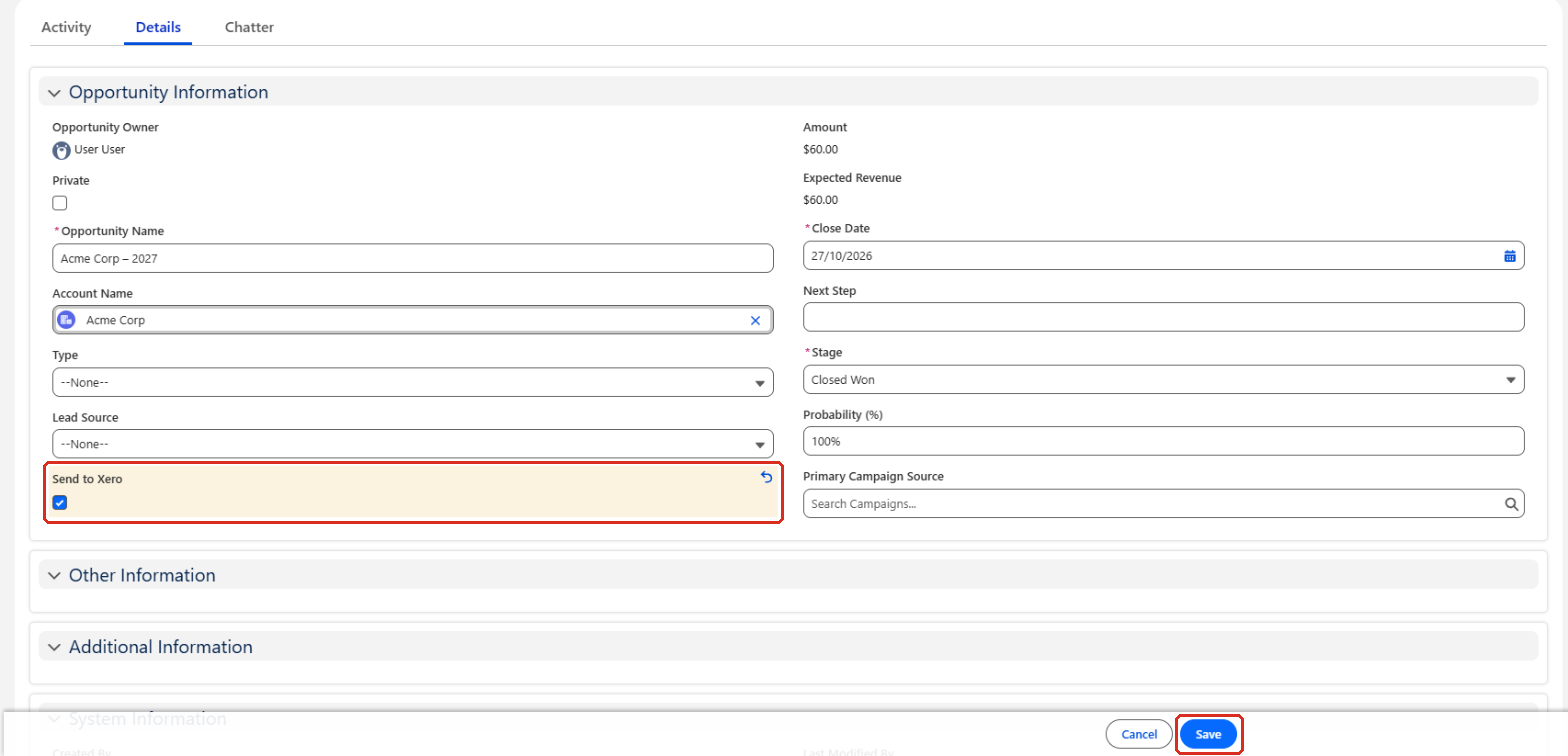The image size is (1568, 756).
Task: Click the Search Campaigns magnifier icon
Action: pyautogui.click(x=1512, y=504)
